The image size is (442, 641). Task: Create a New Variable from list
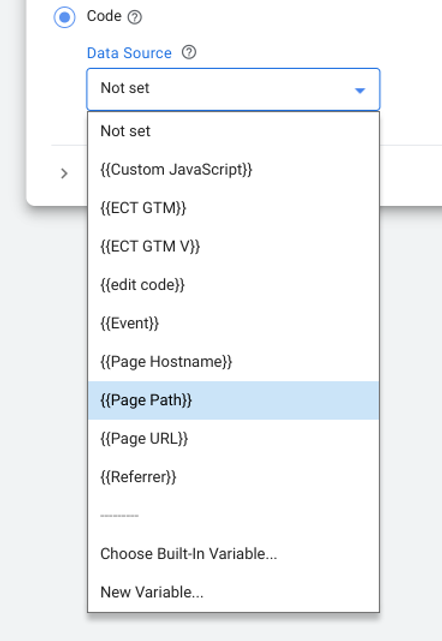click(x=233, y=592)
